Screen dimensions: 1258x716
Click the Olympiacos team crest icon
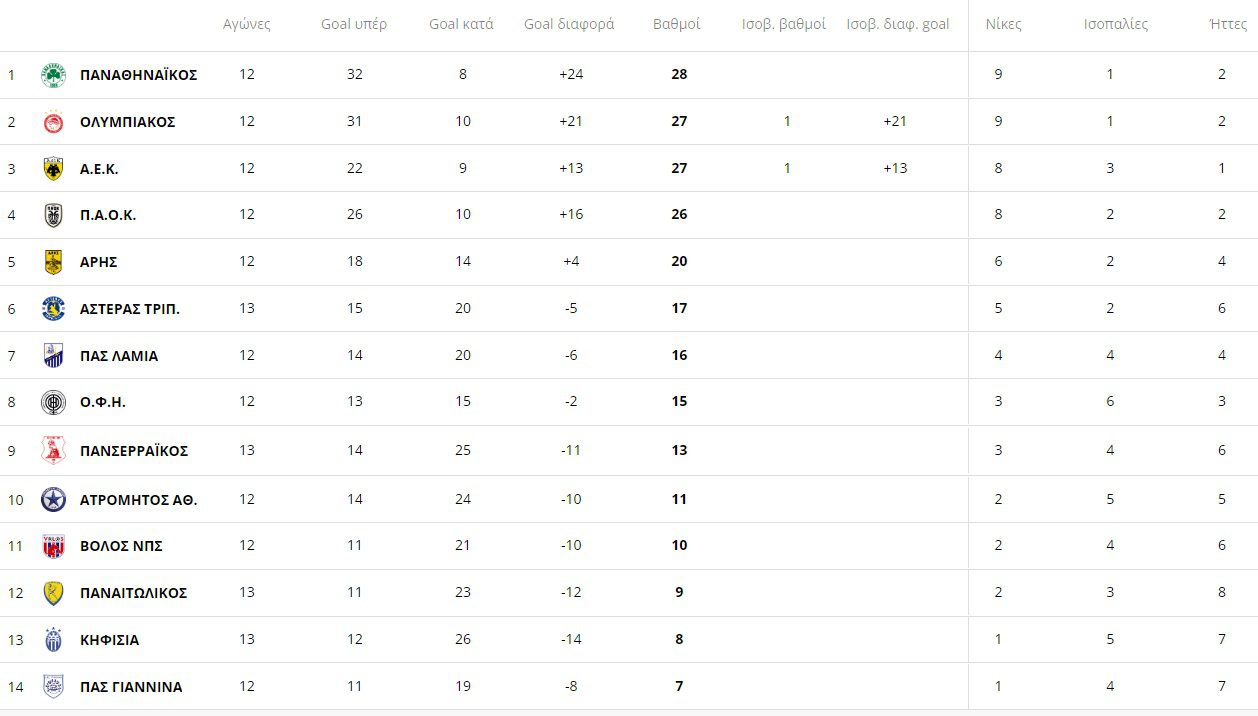click(53, 122)
